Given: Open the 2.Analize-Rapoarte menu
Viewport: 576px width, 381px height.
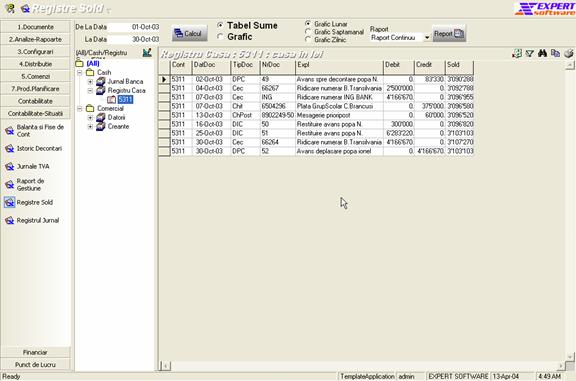Looking at the screenshot, I should point(35,39).
